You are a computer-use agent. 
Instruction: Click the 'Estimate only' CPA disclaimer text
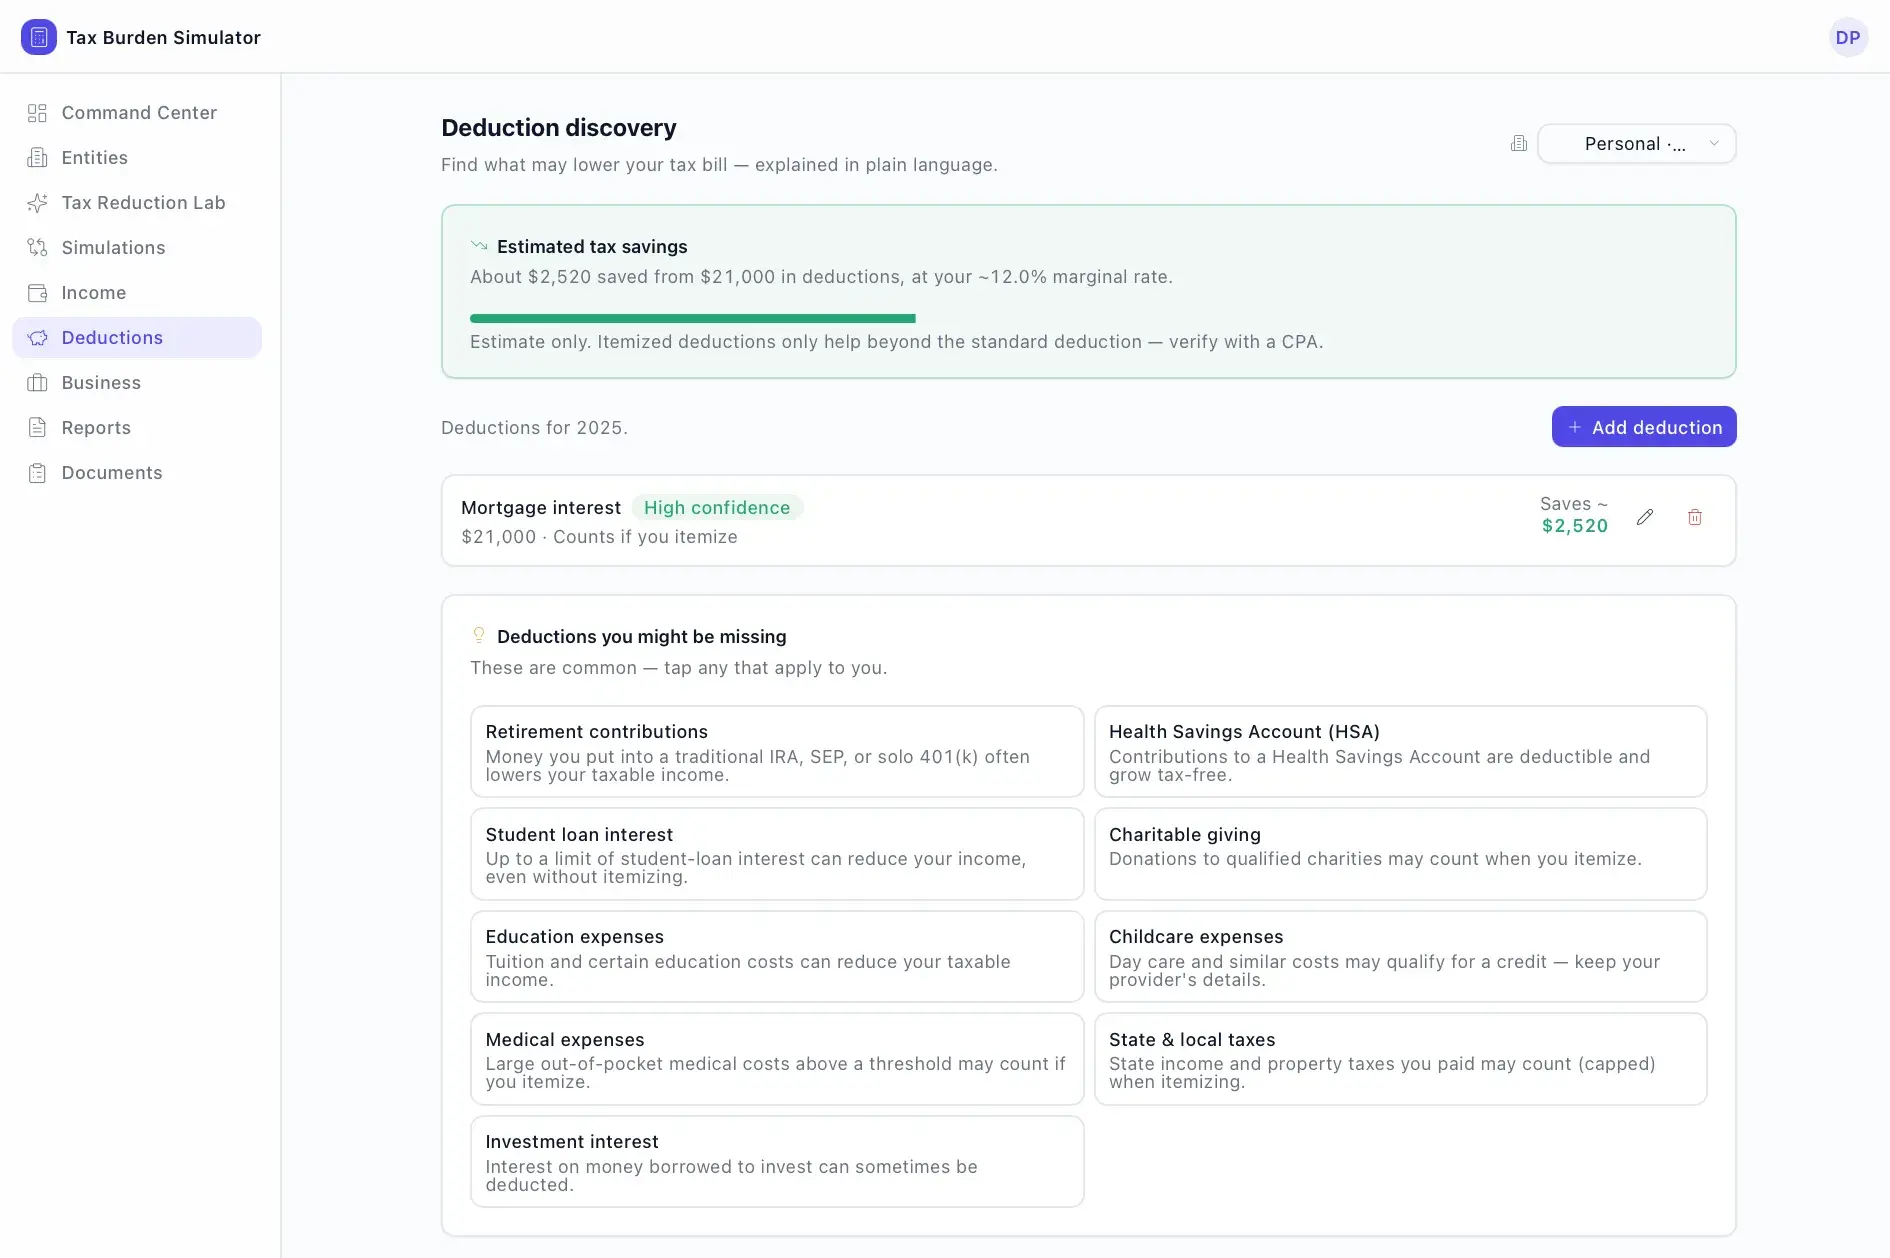click(896, 342)
